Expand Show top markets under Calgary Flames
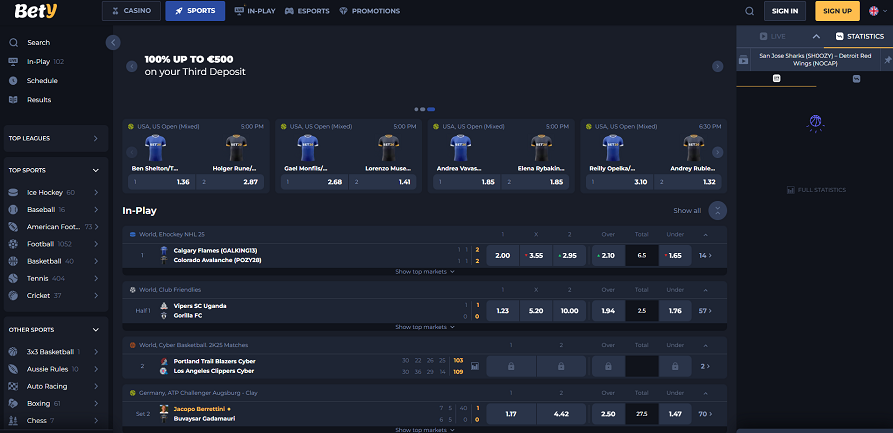893x433 pixels. (425, 272)
